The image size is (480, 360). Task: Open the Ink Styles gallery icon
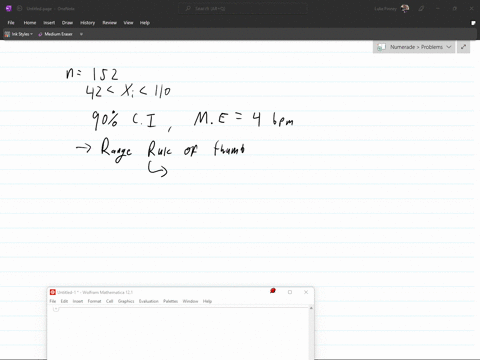[7, 34]
